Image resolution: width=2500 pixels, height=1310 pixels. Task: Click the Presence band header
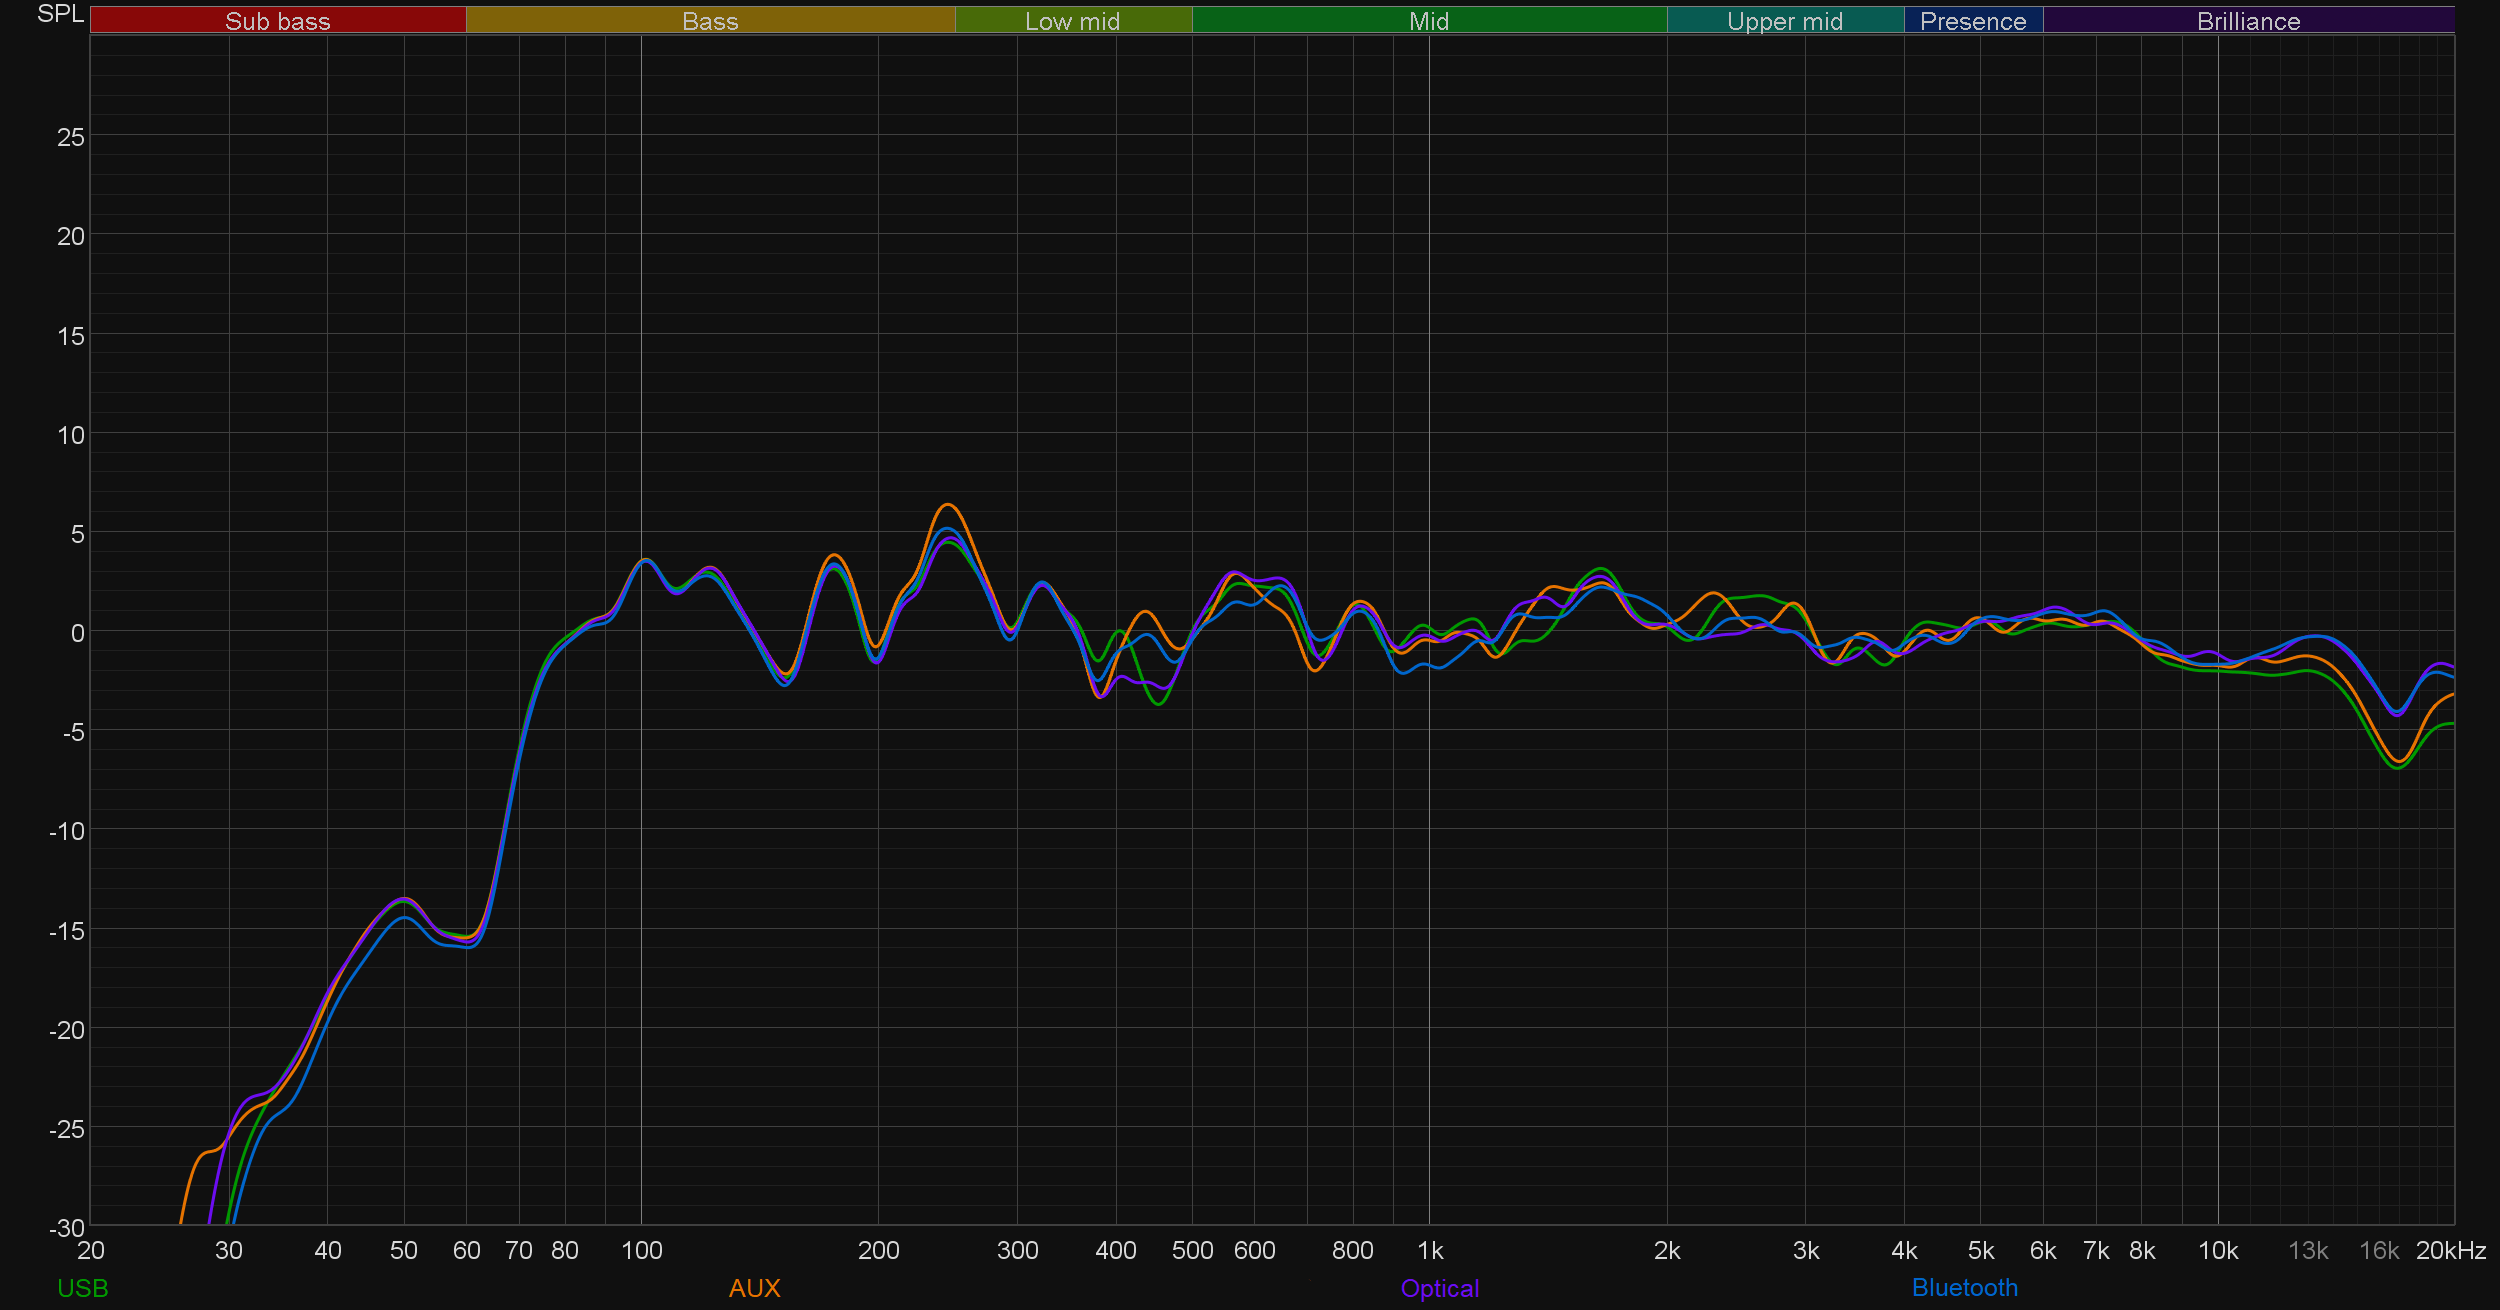(1973, 20)
